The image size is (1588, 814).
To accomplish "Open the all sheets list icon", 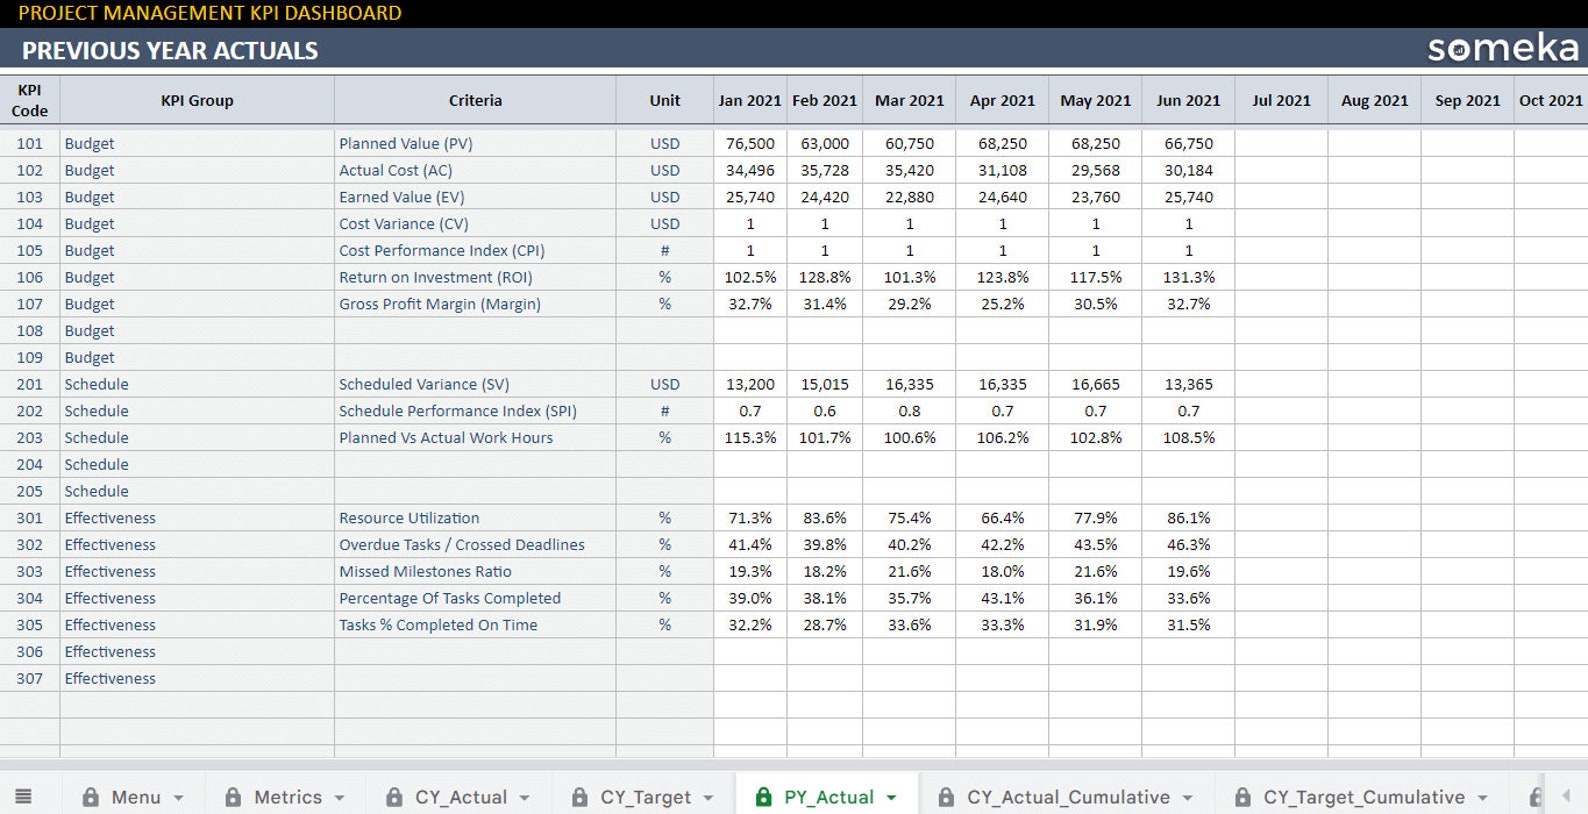I will [x=24, y=797].
